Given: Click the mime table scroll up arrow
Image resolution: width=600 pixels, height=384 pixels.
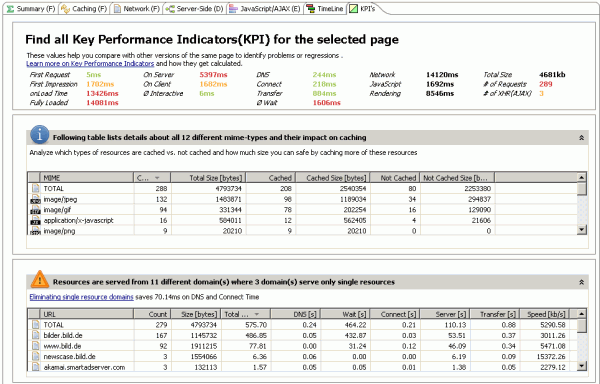Looking at the screenshot, I should click(x=581, y=177).
